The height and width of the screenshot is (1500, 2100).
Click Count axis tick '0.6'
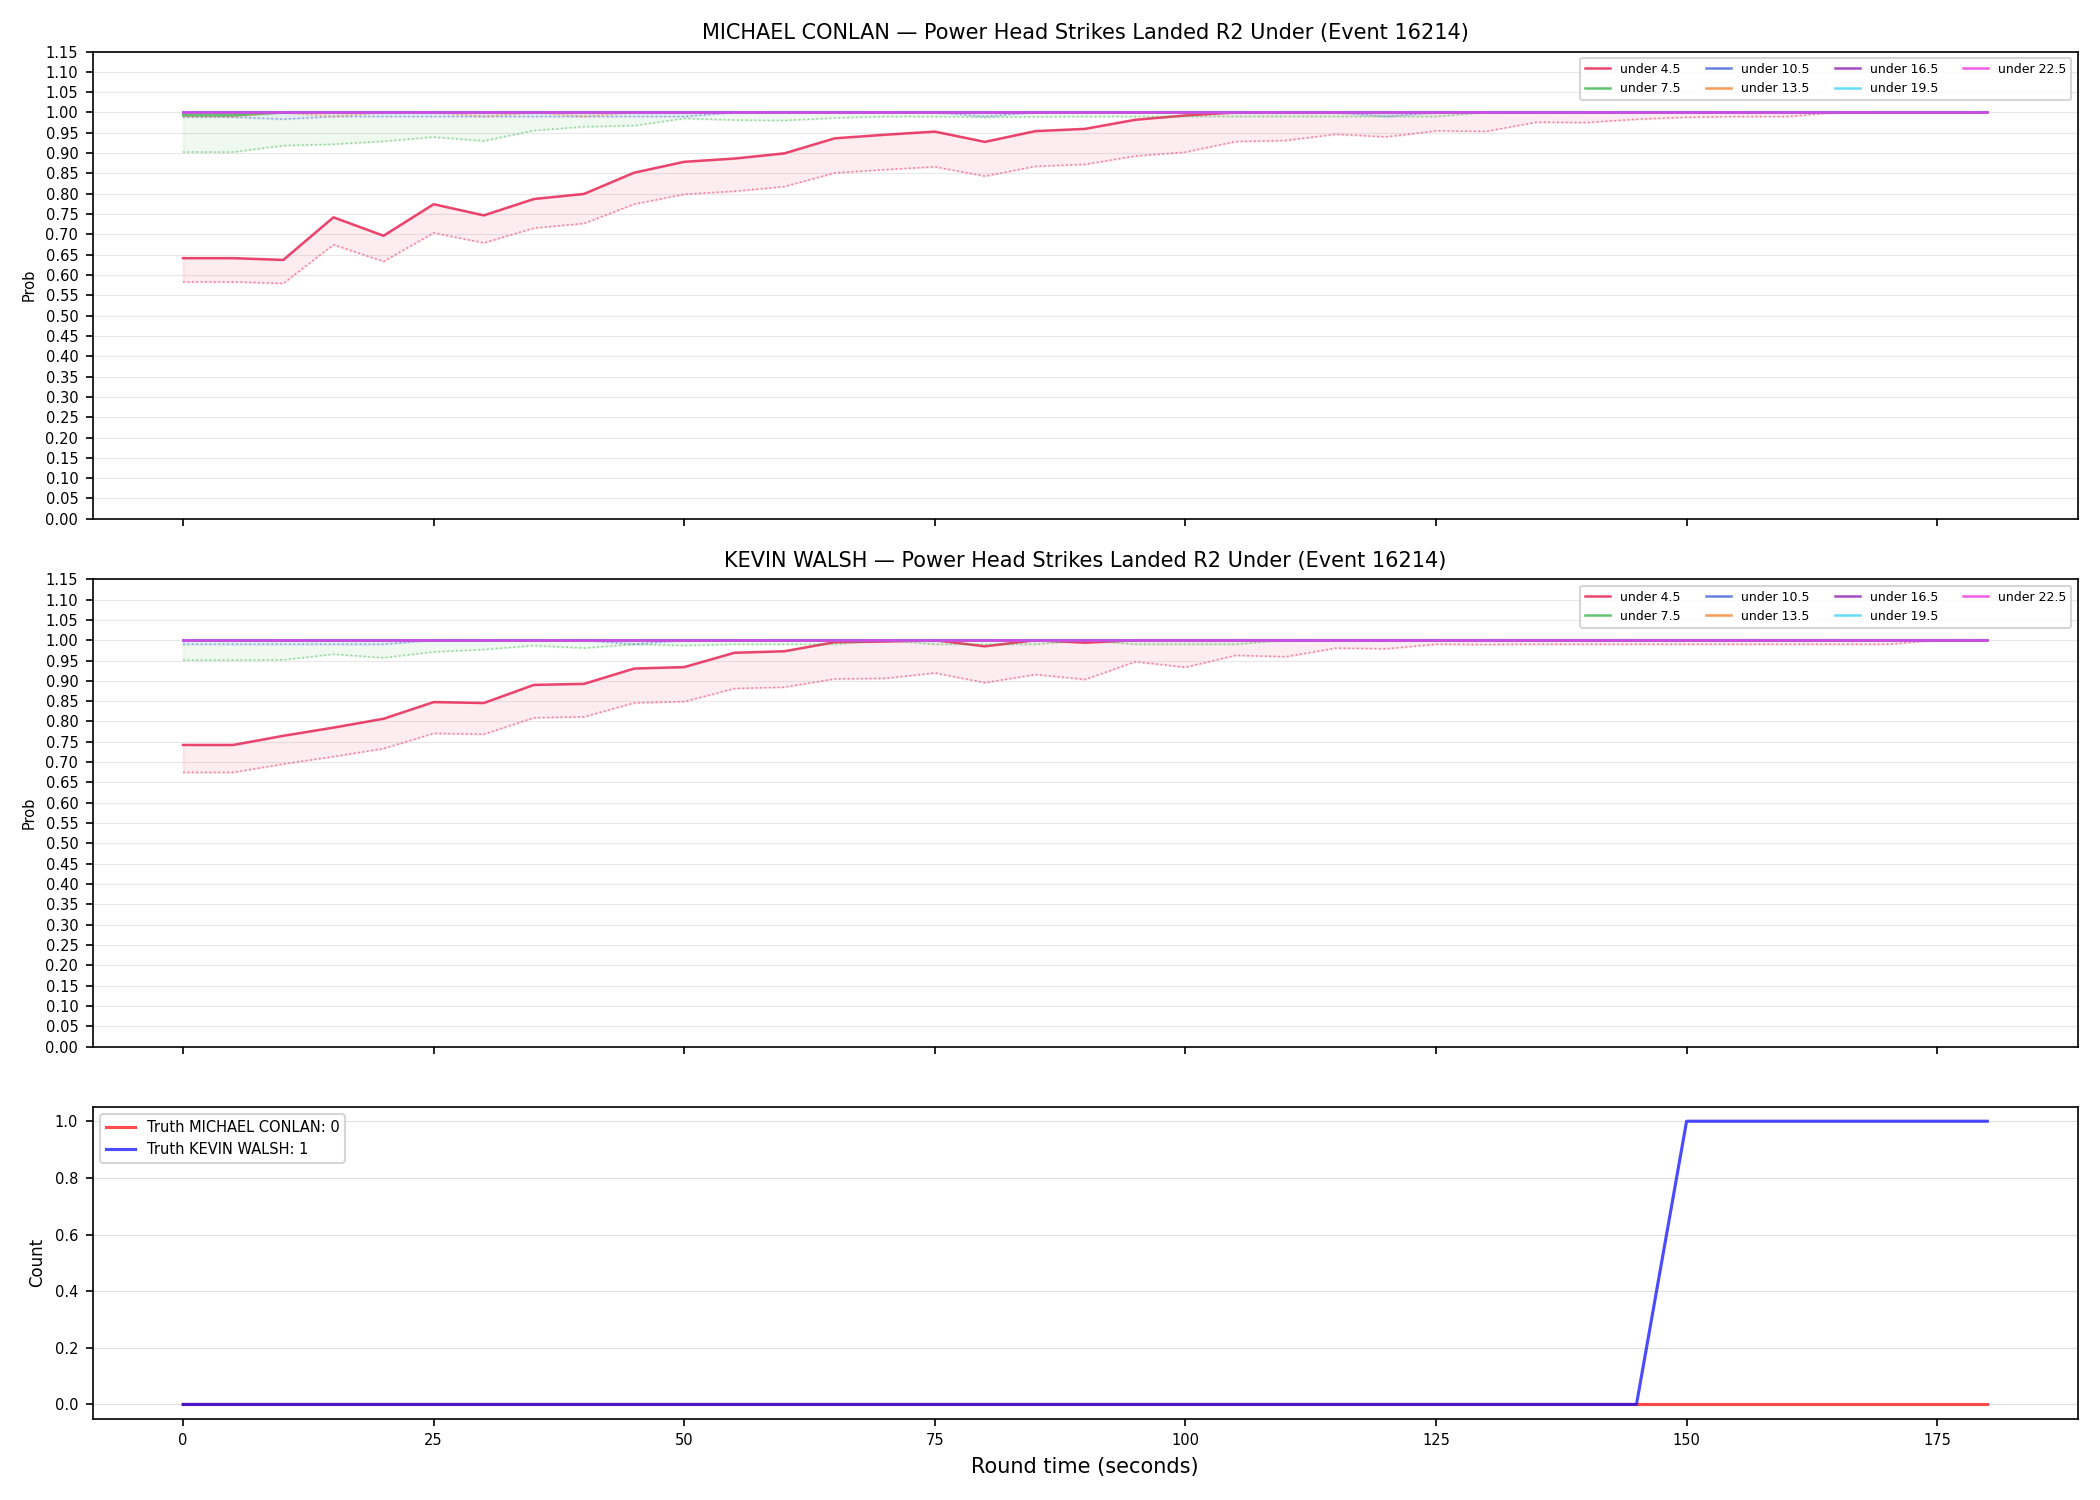coord(68,1235)
